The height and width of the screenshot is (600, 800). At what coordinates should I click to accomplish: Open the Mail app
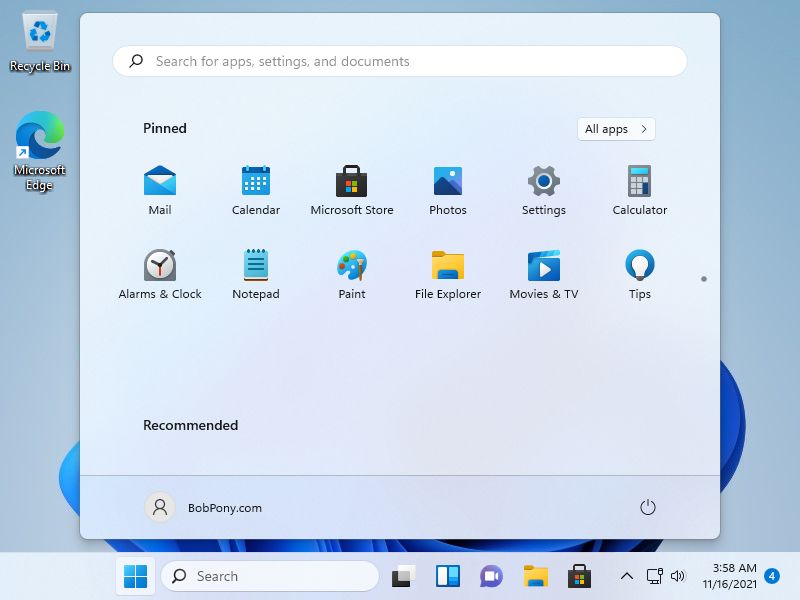coord(160,182)
